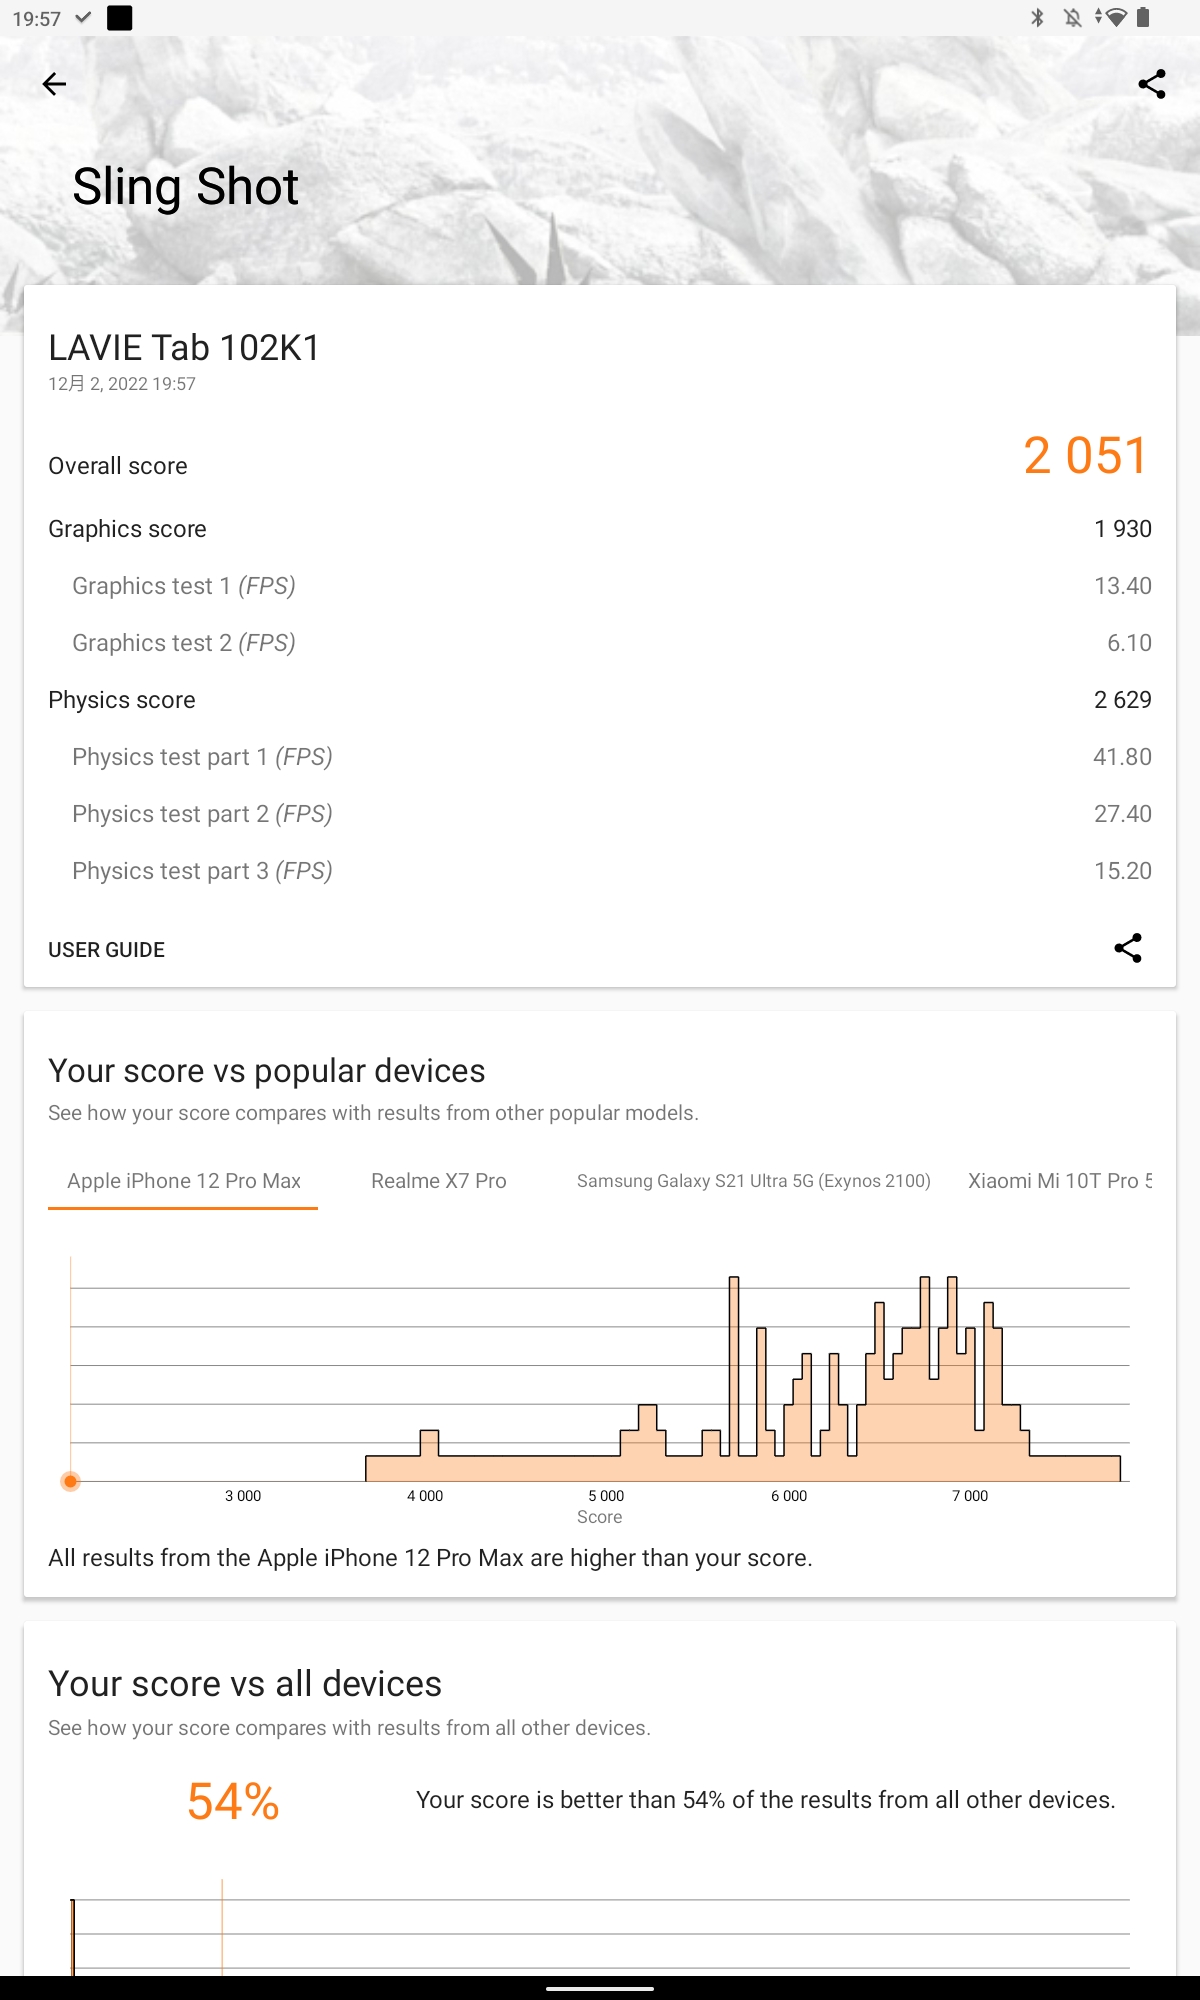Tap the bottom navigation gesture bar
Viewport: 1200px width, 2000px height.
[600, 1988]
